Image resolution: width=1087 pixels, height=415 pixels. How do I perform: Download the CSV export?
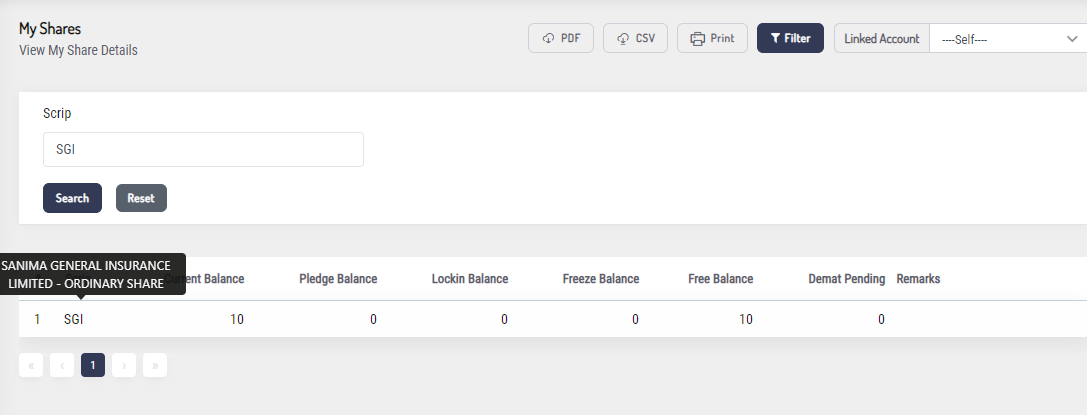pos(635,38)
